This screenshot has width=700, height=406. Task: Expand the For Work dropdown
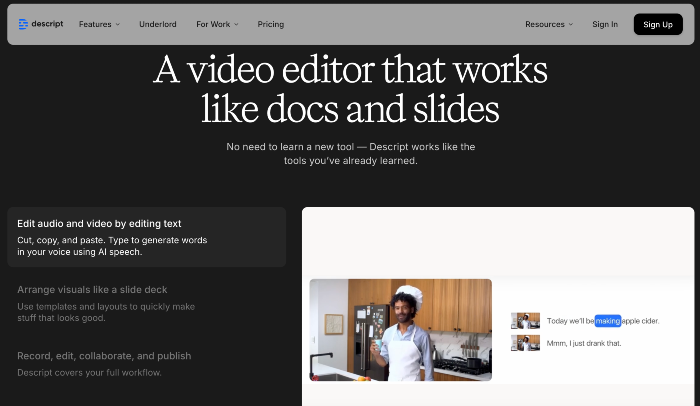coord(217,24)
